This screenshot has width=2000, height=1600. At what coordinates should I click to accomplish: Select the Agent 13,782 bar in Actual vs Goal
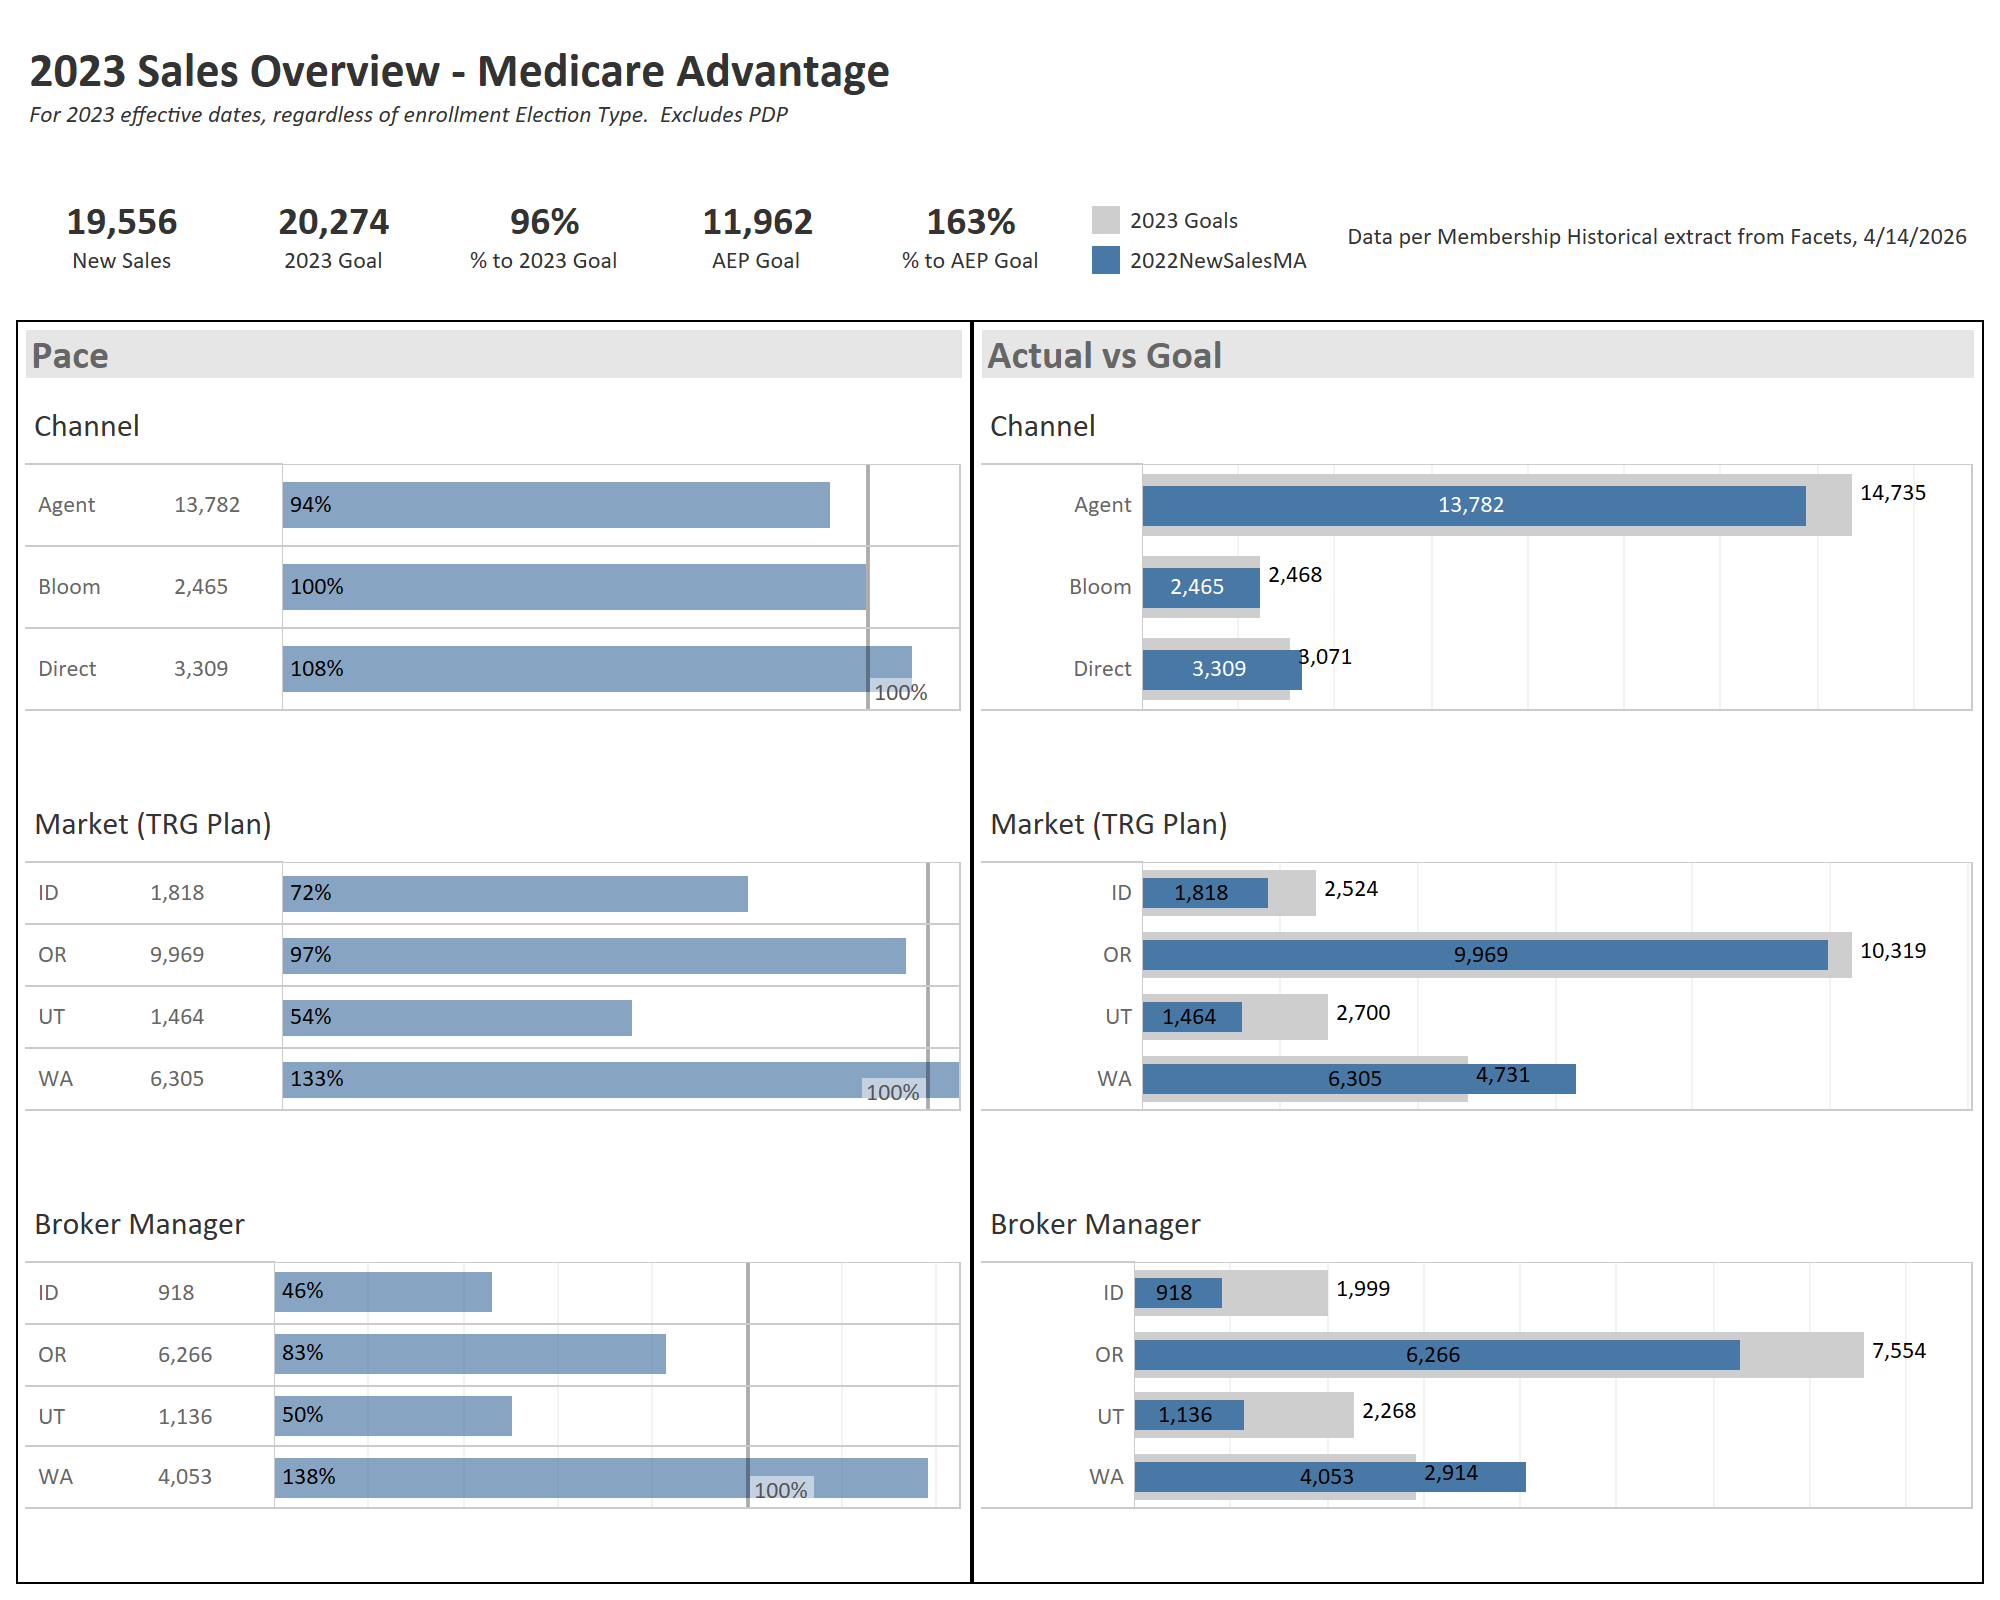pyautogui.click(x=1470, y=505)
